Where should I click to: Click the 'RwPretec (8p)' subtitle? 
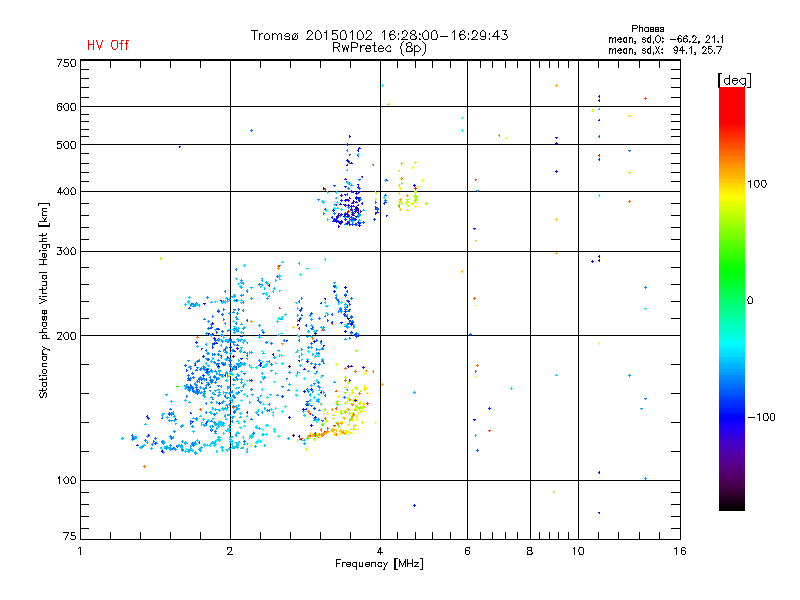coord(379,48)
